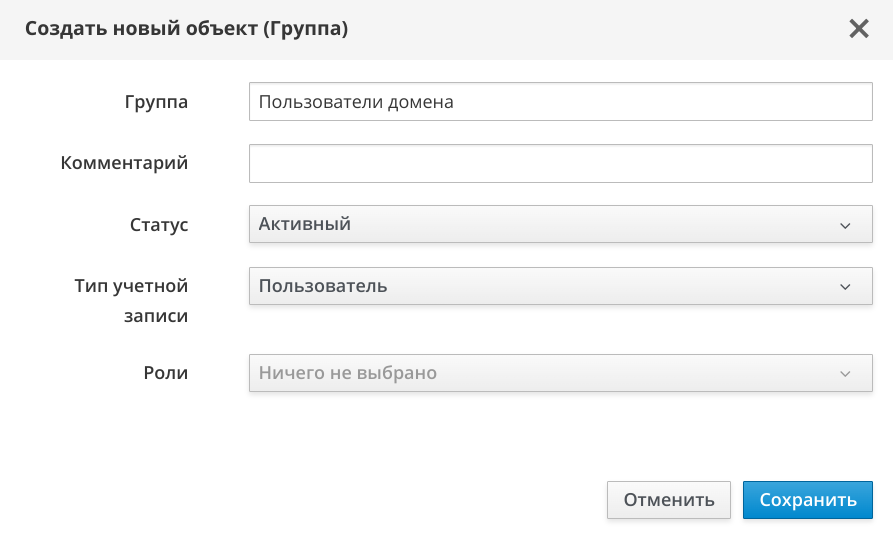Viewport: 893px width, 539px height.
Task: Select the Ничего не выбрано placeholder text
Action: coord(348,374)
